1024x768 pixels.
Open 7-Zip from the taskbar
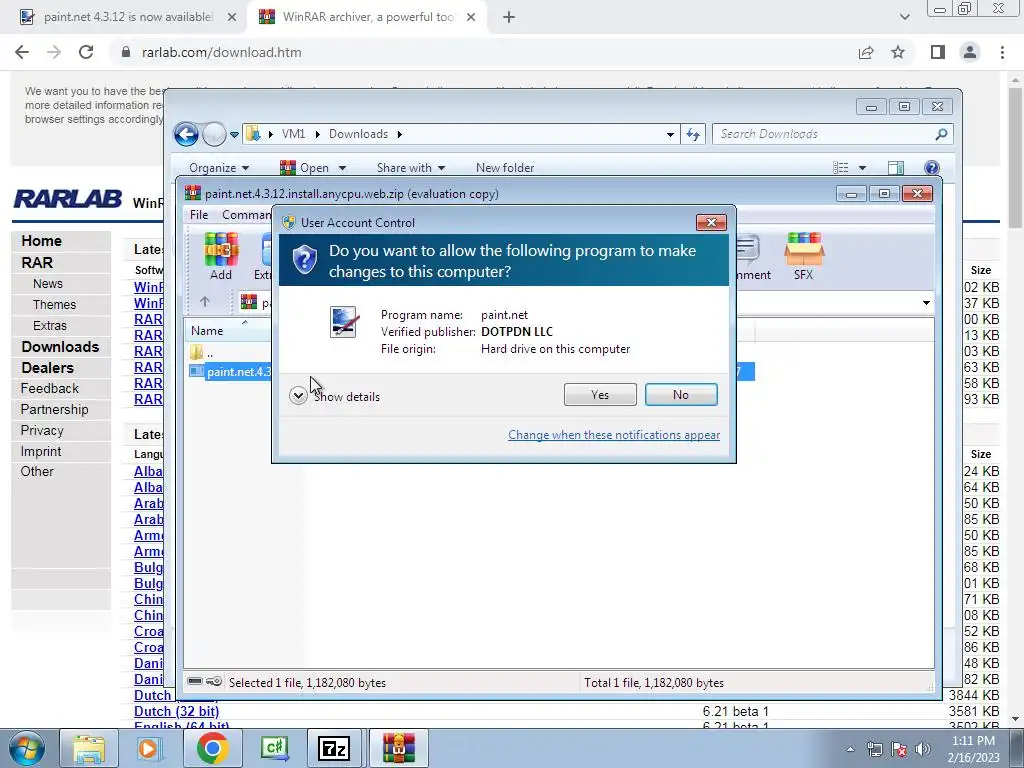334,748
